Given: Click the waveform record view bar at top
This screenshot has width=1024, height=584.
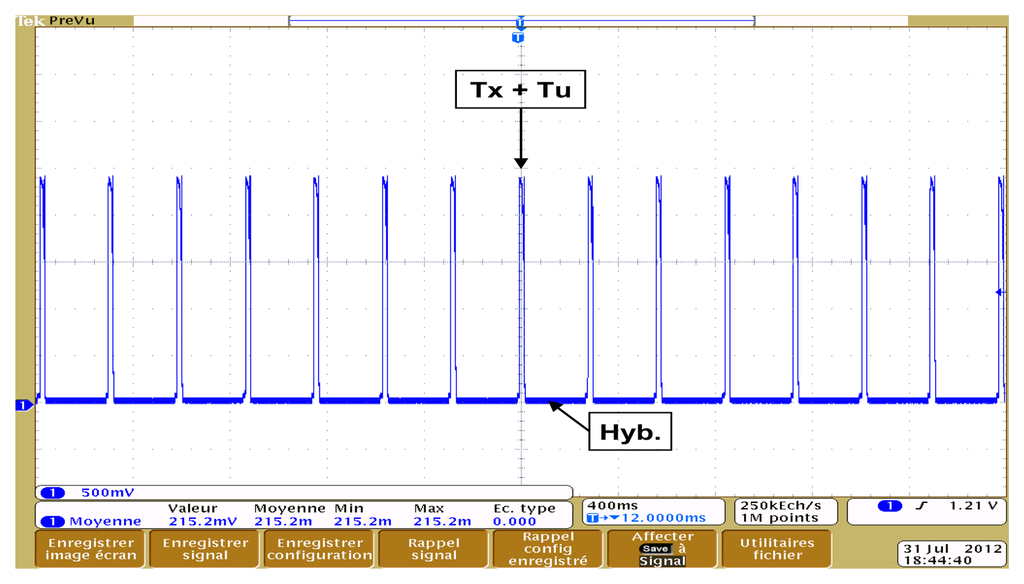Looking at the screenshot, I should [x=521, y=21].
